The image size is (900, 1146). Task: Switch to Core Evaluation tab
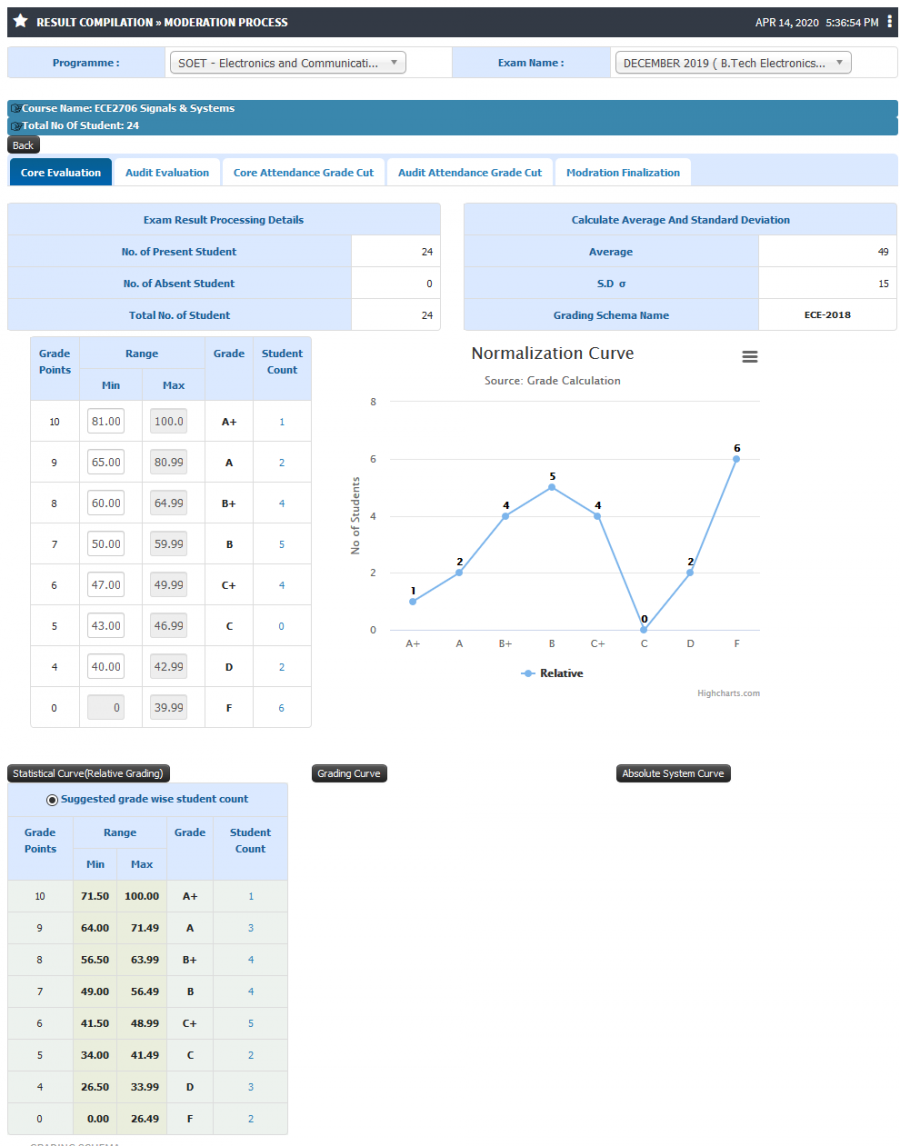coord(61,172)
